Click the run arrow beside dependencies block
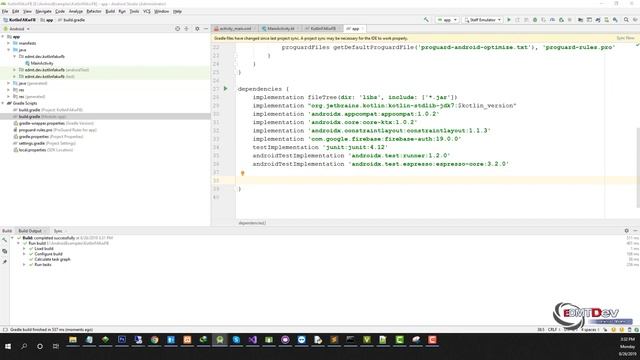Screen dimensions: 640x360 tap(225, 89)
